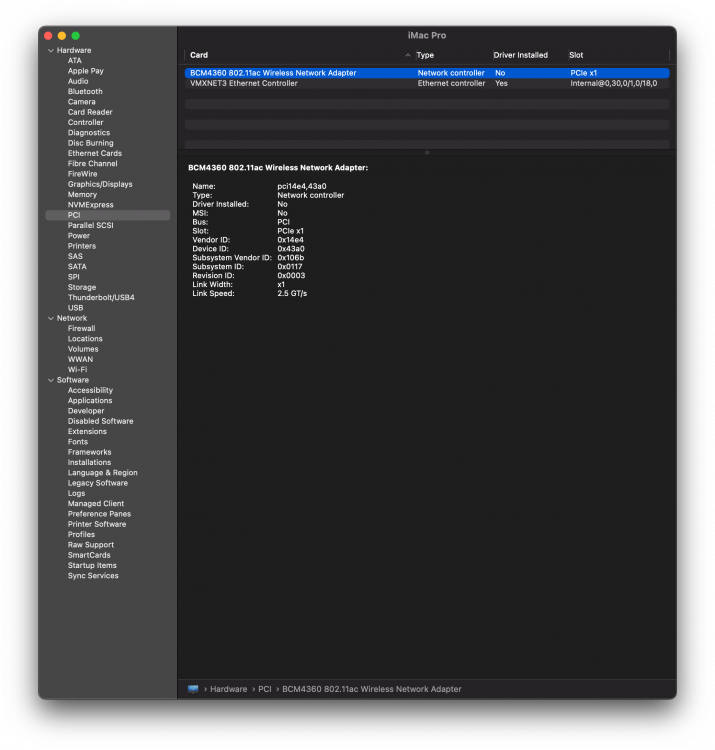Select Printers in the sidebar
This screenshot has width=715, height=750.
pyautogui.click(x=82, y=246)
